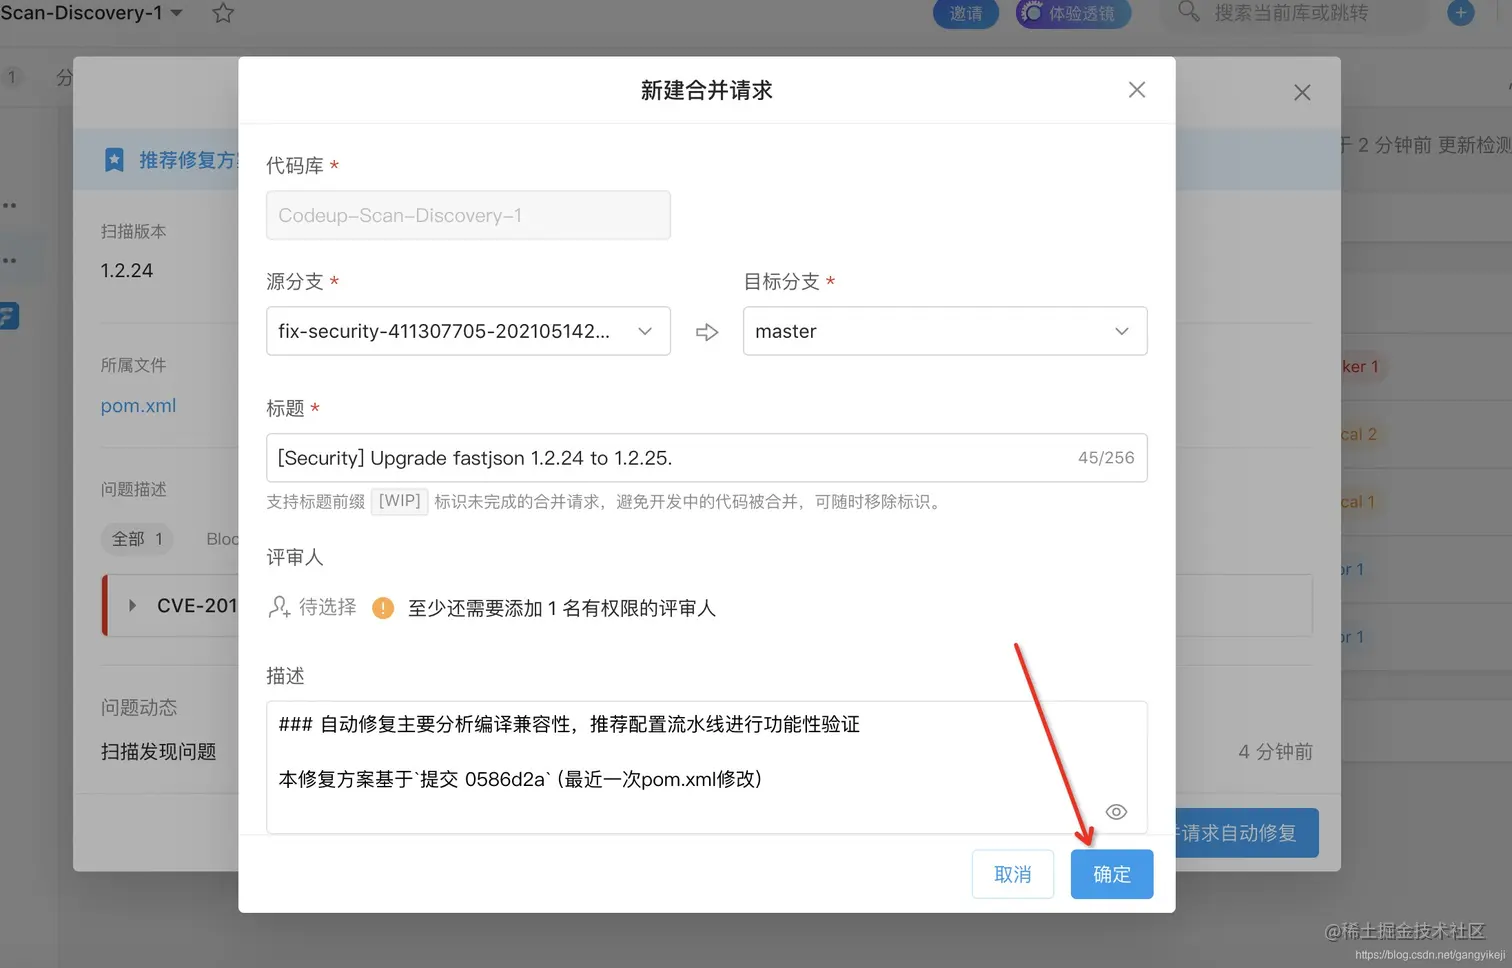This screenshot has height=968, width=1512.
Task: Toggle description preview eye icon
Action: 1116,812
